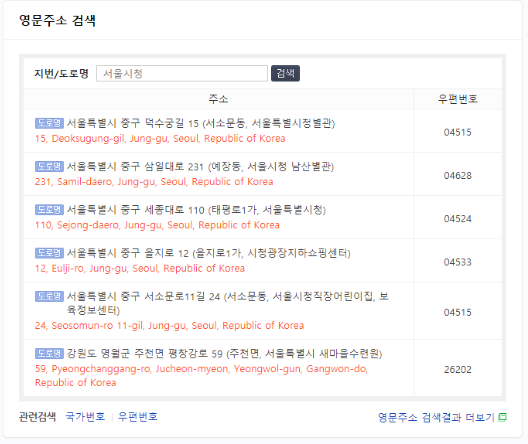Open the 우편번호 related search link
The width and height of the screenshot is (528, 444).
click(x=138, y=417)
